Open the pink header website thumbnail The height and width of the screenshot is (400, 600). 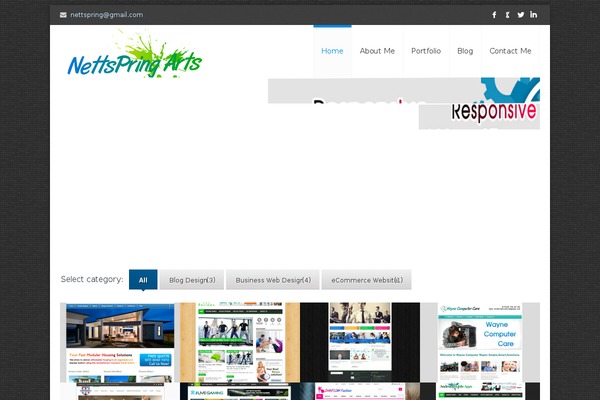tap(360, 391)
